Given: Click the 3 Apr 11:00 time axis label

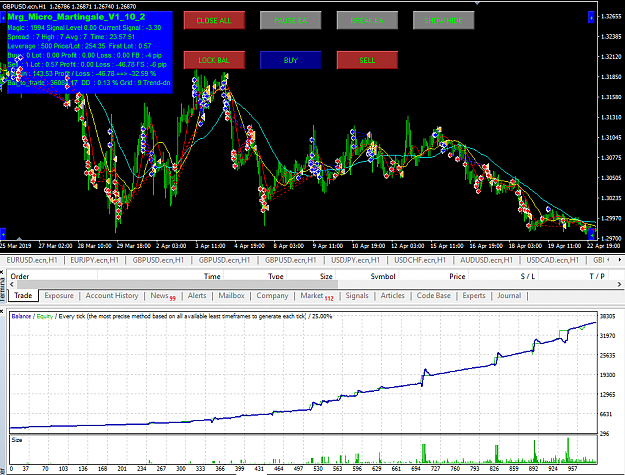Looking at the screenshot, I should coord(210,246).
